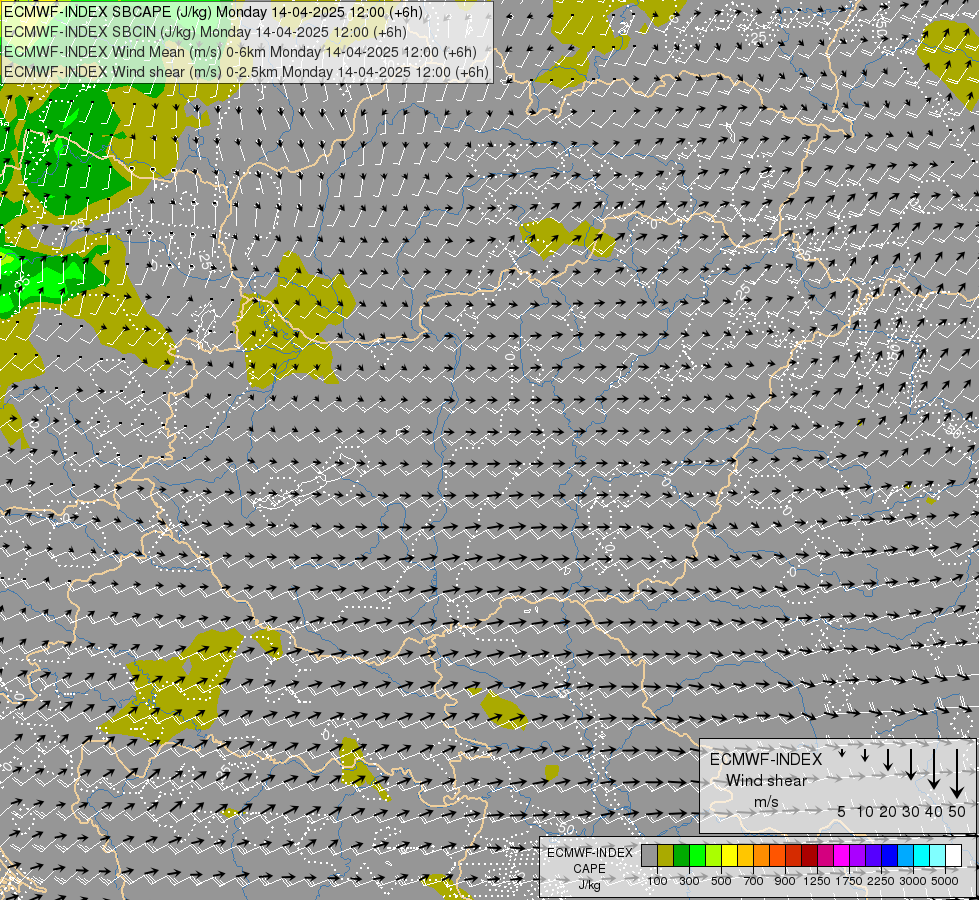Choose the dark red swatch left of 1250 tick
The width and height of the screenshot is (979, 900).
(x=809, y=855)
